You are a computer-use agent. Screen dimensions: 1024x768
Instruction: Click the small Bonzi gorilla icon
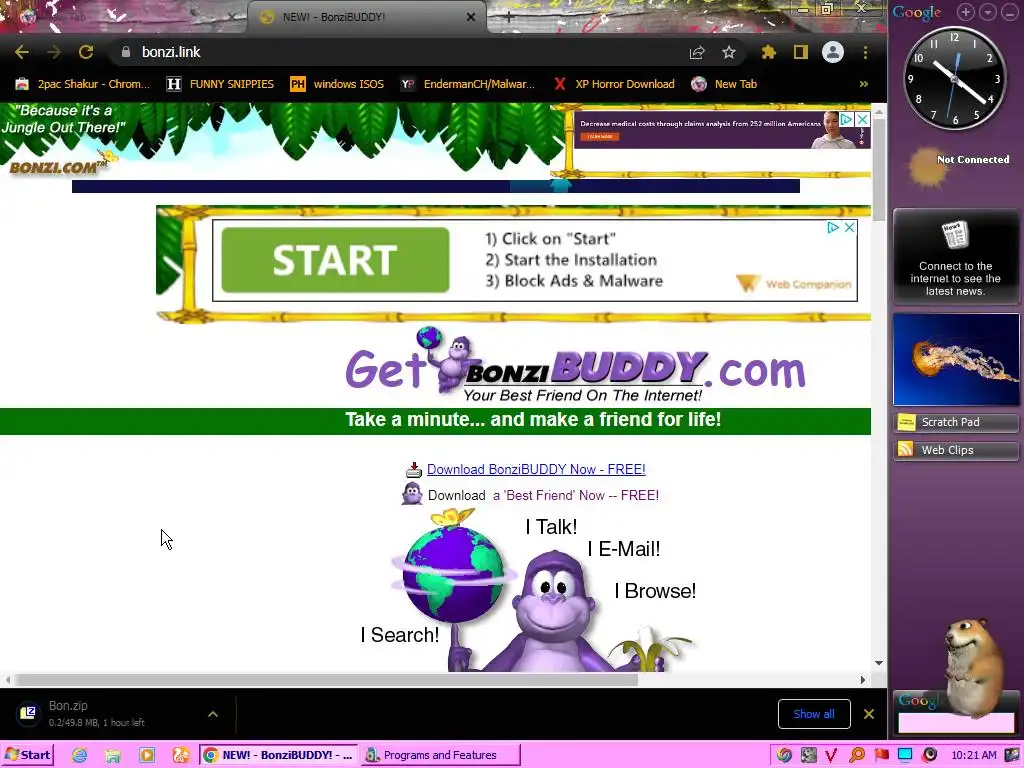(412, 494)
